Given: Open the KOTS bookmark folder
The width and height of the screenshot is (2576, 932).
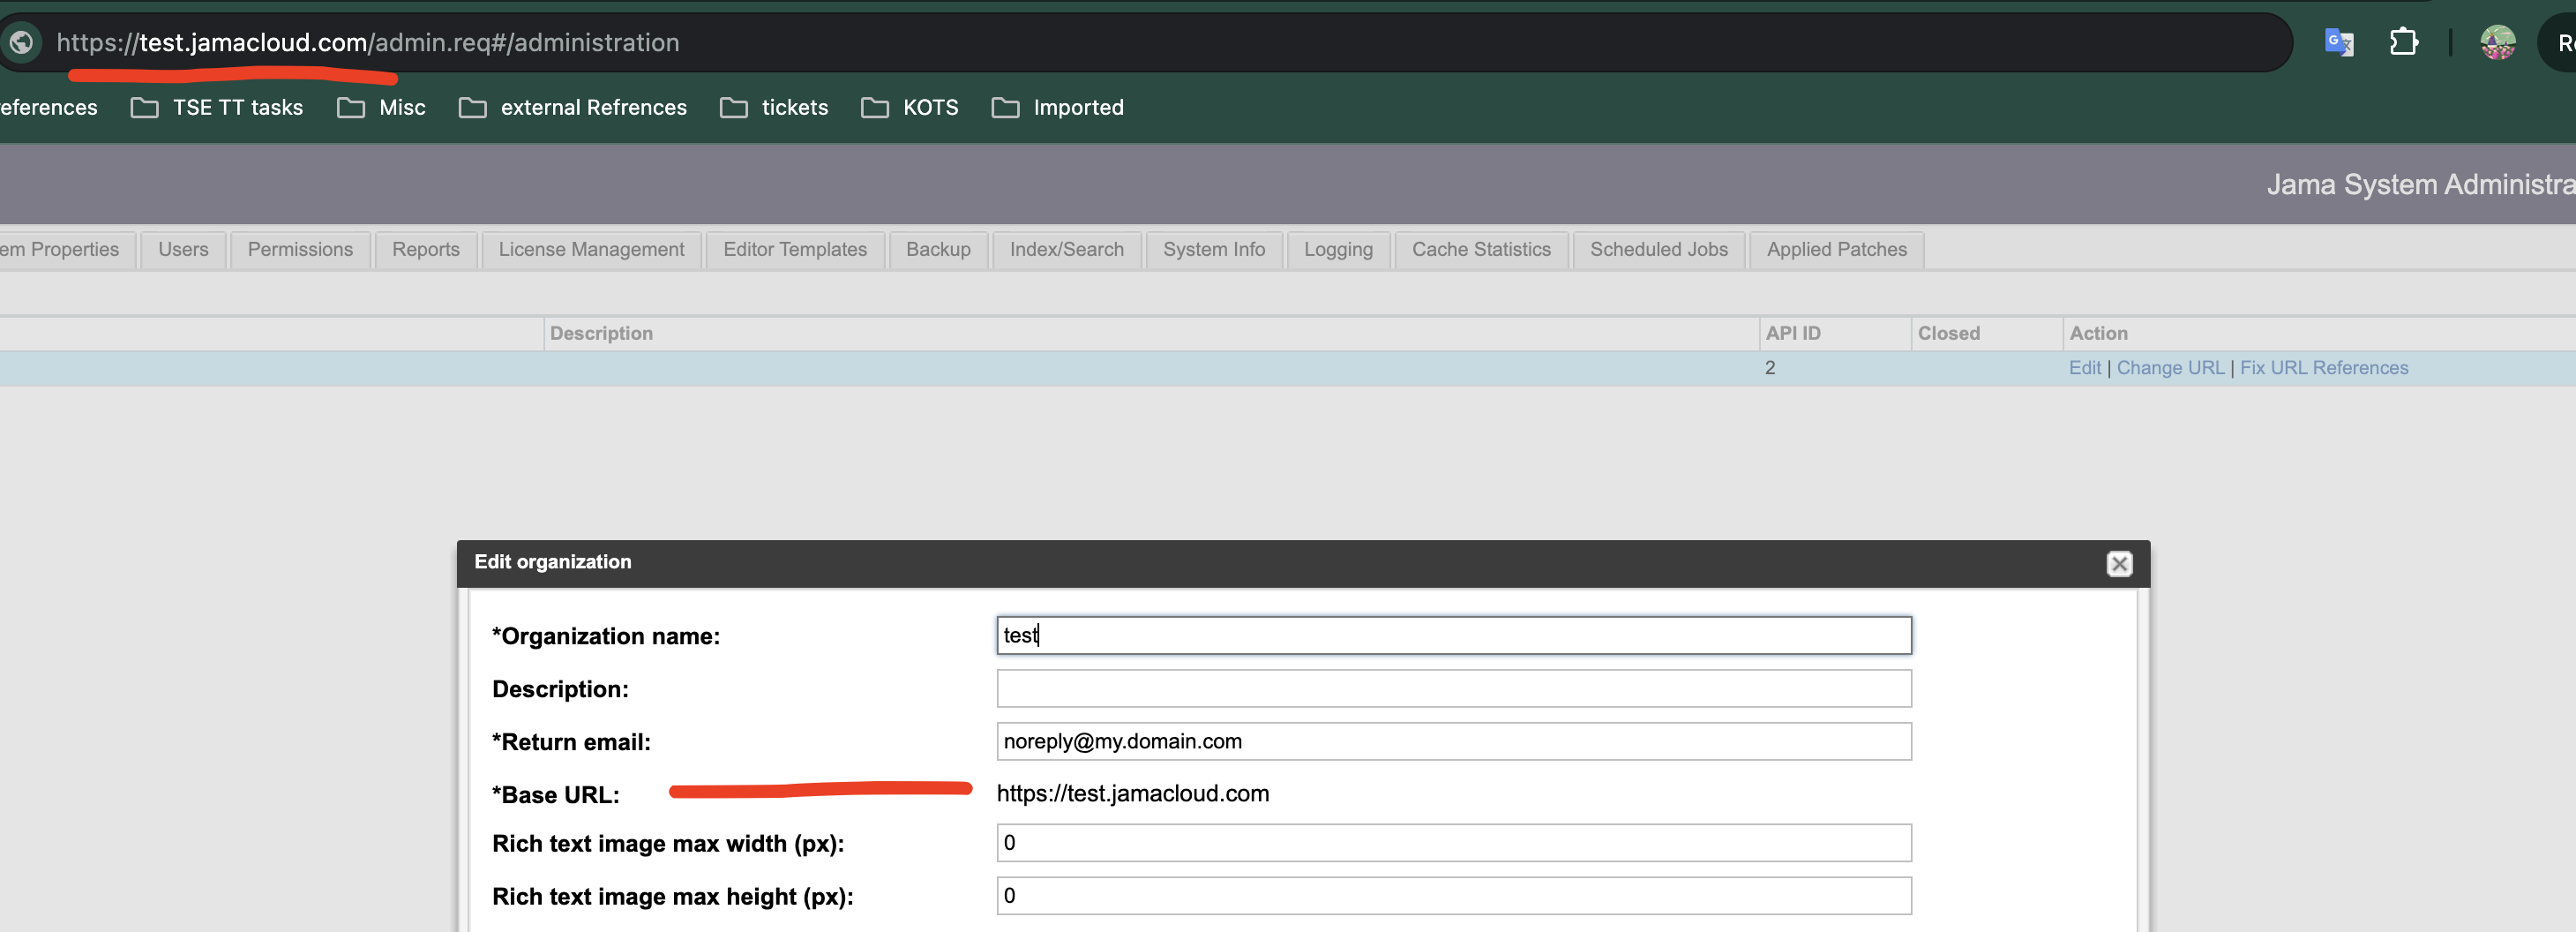Looking at the screenshot, I should 909,108.
